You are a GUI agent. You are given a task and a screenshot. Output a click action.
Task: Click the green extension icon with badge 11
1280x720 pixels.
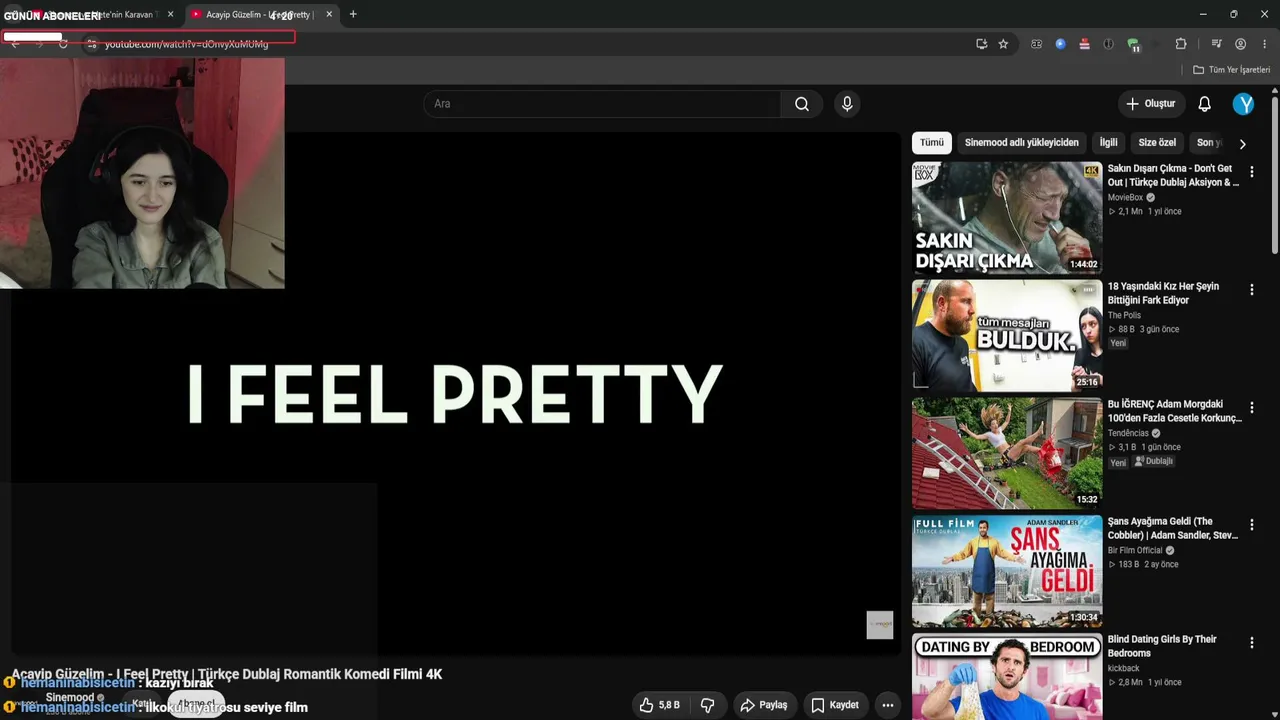click(x=1133, y=44)
